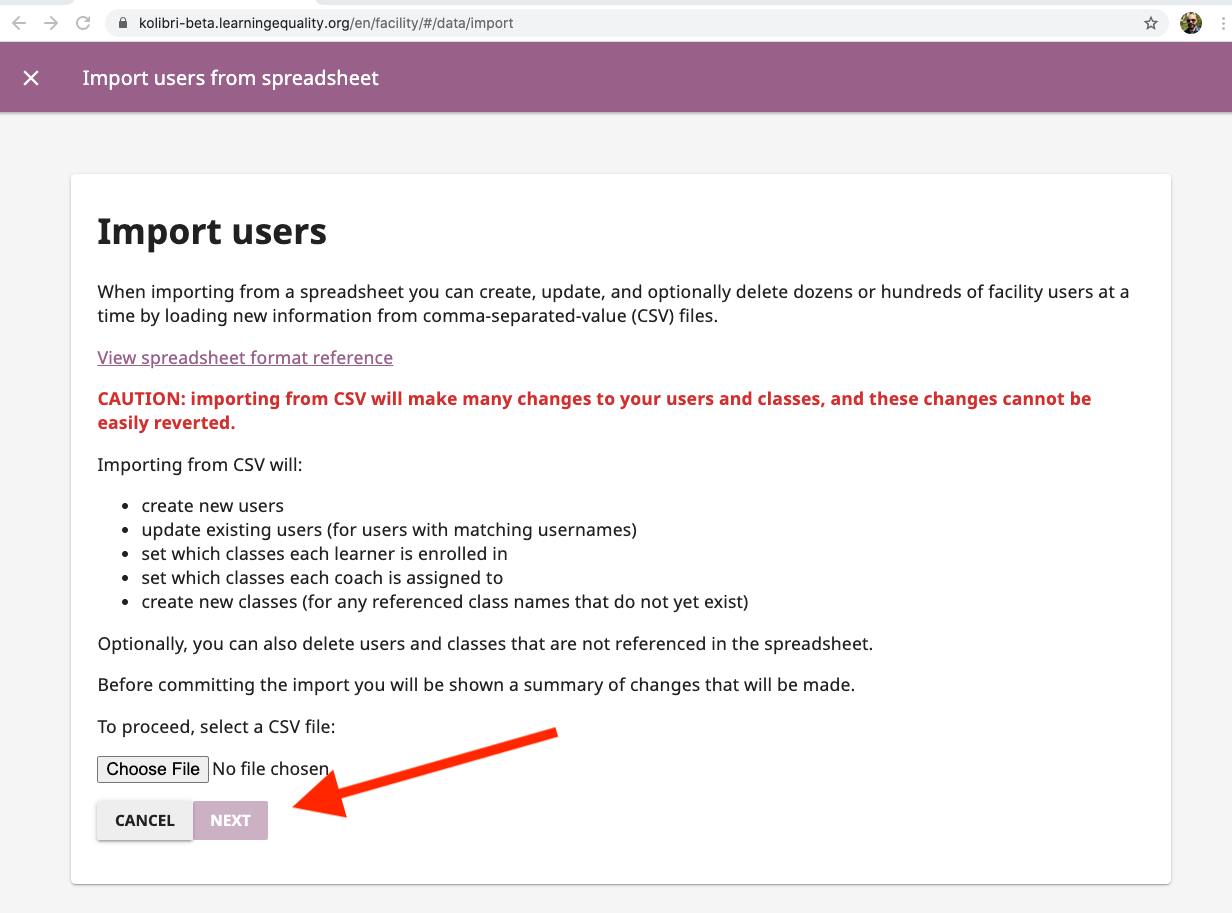Screen dimensions: 1232x913
Task: Click the Choose File button
Action: pyautogui.click(x=152, y=769)
